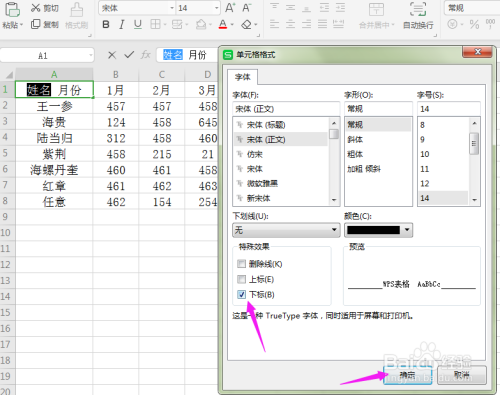Viewport: 500px width, 395px height.
Task: Toggle the strikethrough (删除线) checkbox
Action: pyautogui.click(x=241, y=264)
